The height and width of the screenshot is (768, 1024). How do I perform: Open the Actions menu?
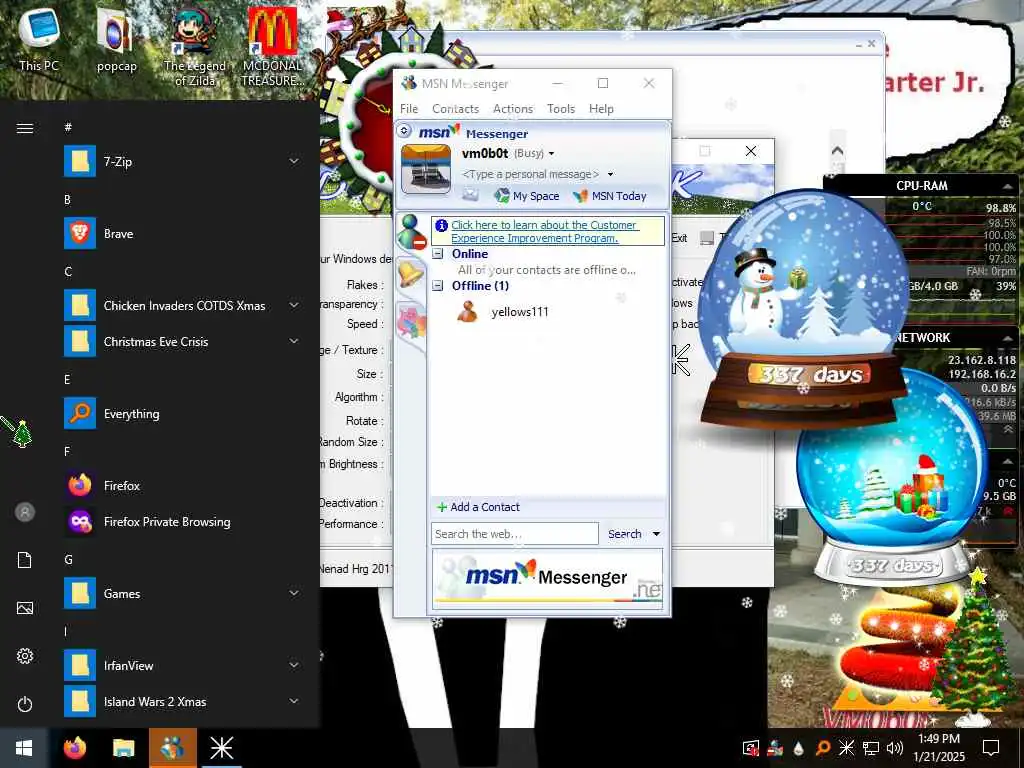pyautogui.click(x=513, y=108)
